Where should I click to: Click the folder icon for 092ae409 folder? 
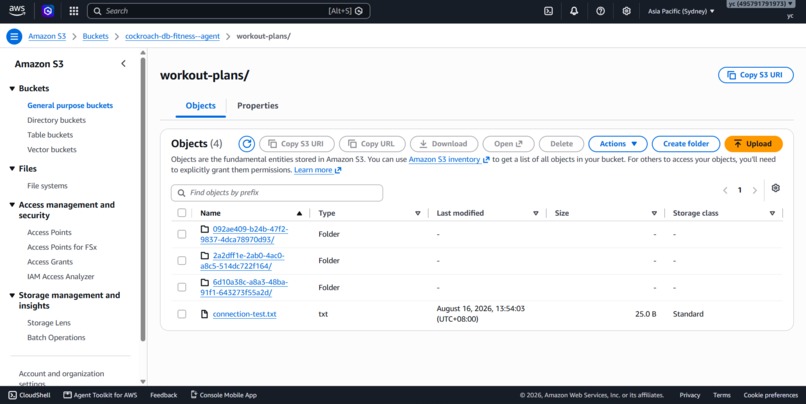click(x=205, y=229)
